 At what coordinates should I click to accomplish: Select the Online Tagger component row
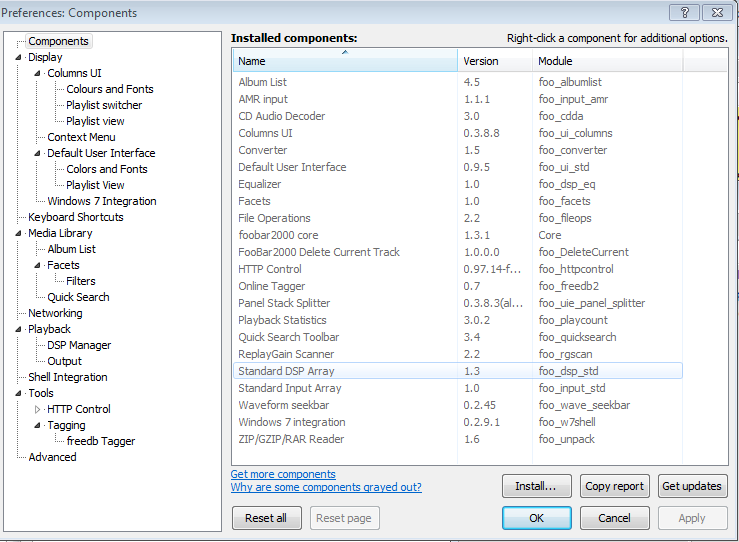click(458, 286)
